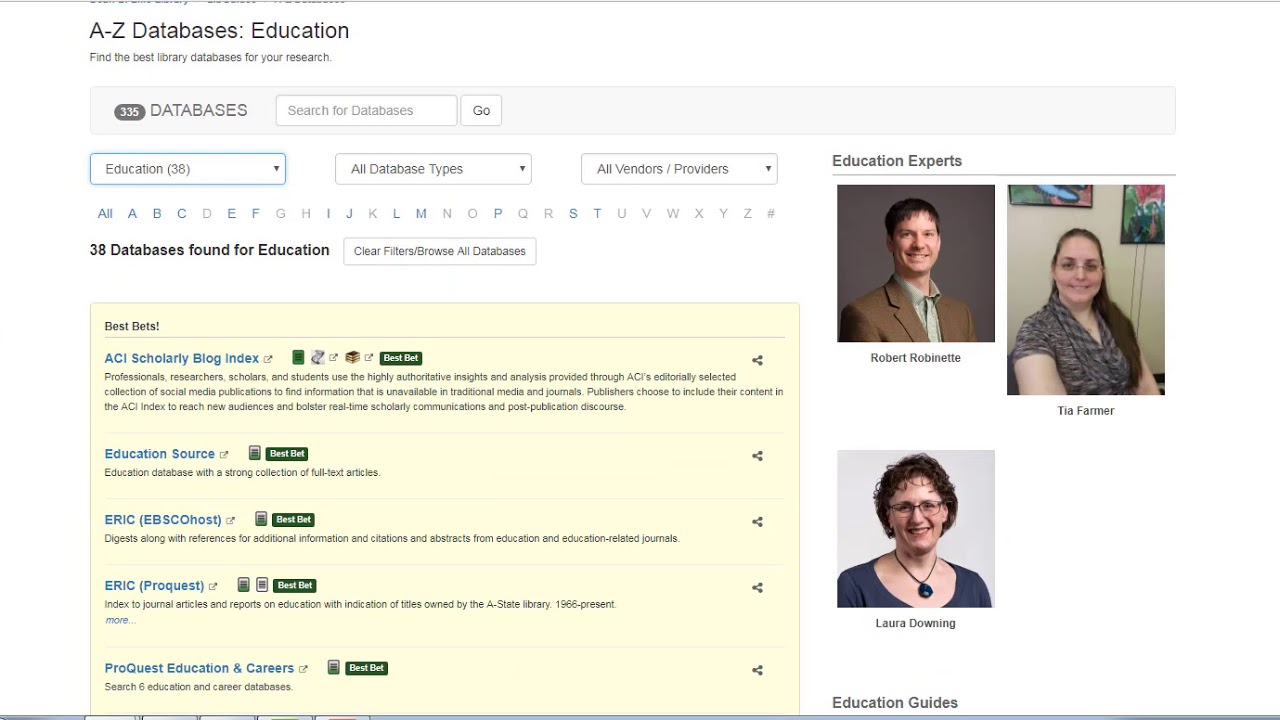Click Best Bet badge on ACI Scholarly row
1280x720 pixels.
coord(401,358)
